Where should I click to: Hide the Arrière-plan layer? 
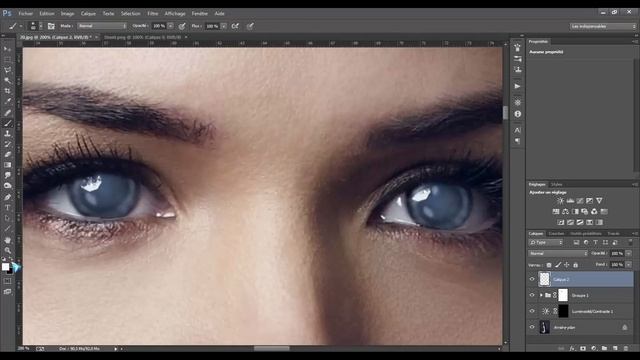pyautogui.click(x=532, y=327)
